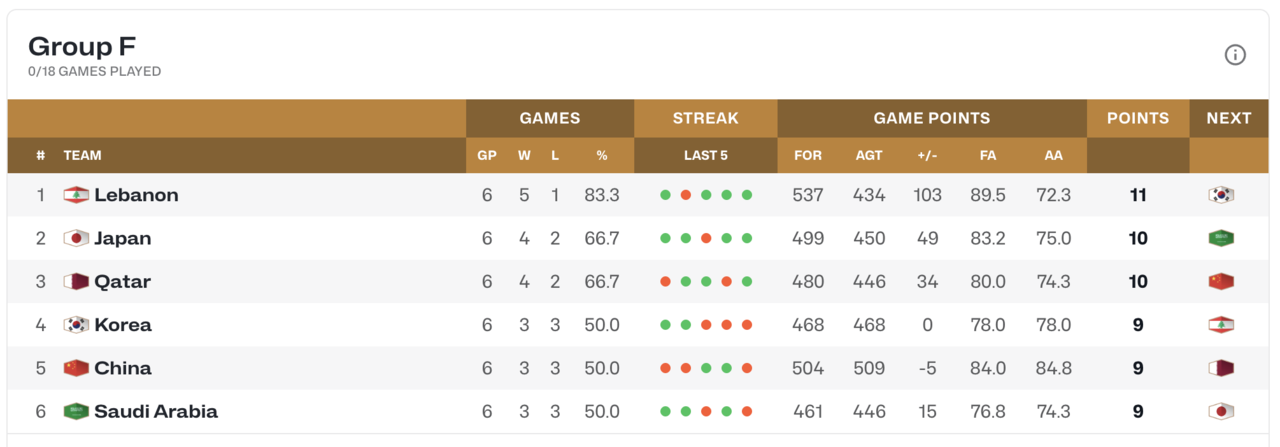Select the win percentage column header

602,155
